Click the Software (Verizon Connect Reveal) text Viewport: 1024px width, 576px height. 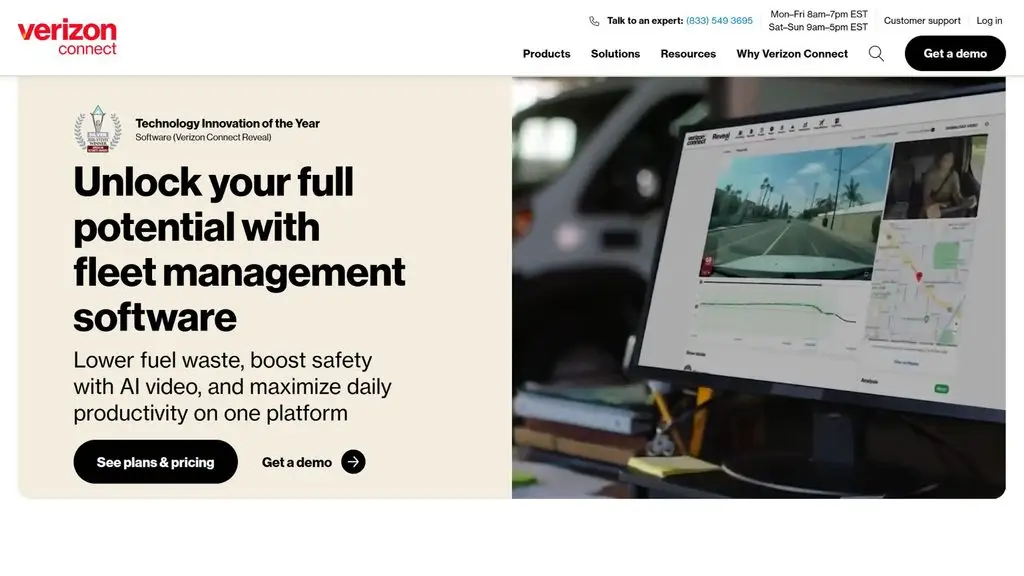pos(203,137)
